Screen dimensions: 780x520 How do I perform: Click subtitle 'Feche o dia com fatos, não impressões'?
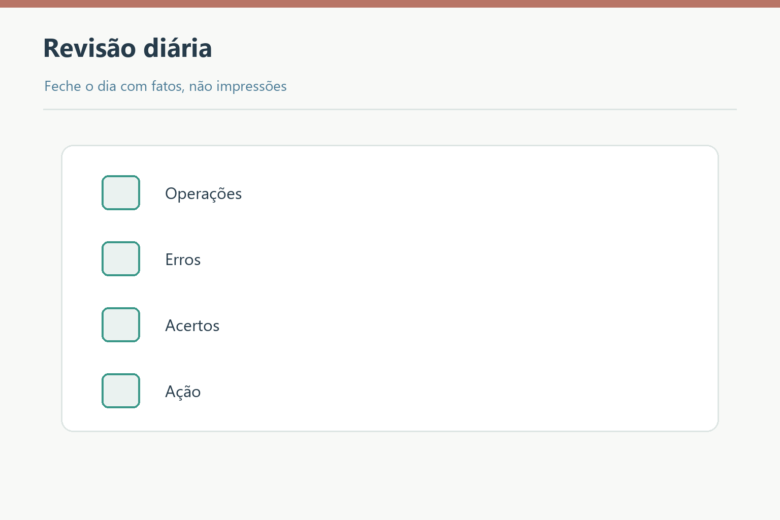tap(165, 87)
